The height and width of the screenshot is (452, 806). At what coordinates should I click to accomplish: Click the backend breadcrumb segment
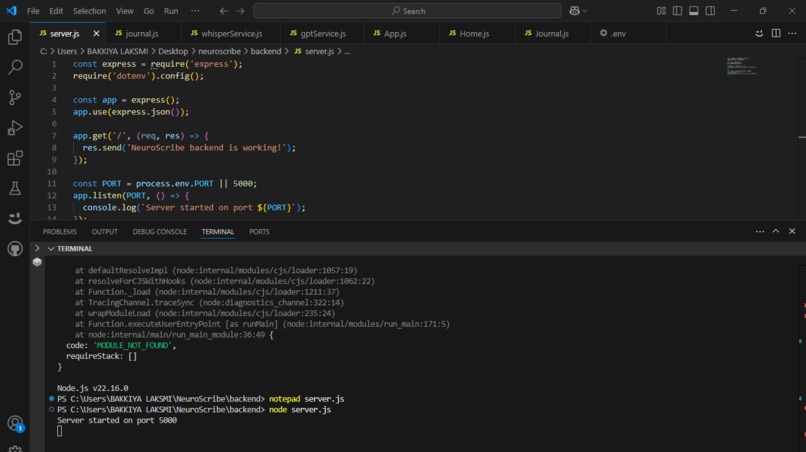266,51
